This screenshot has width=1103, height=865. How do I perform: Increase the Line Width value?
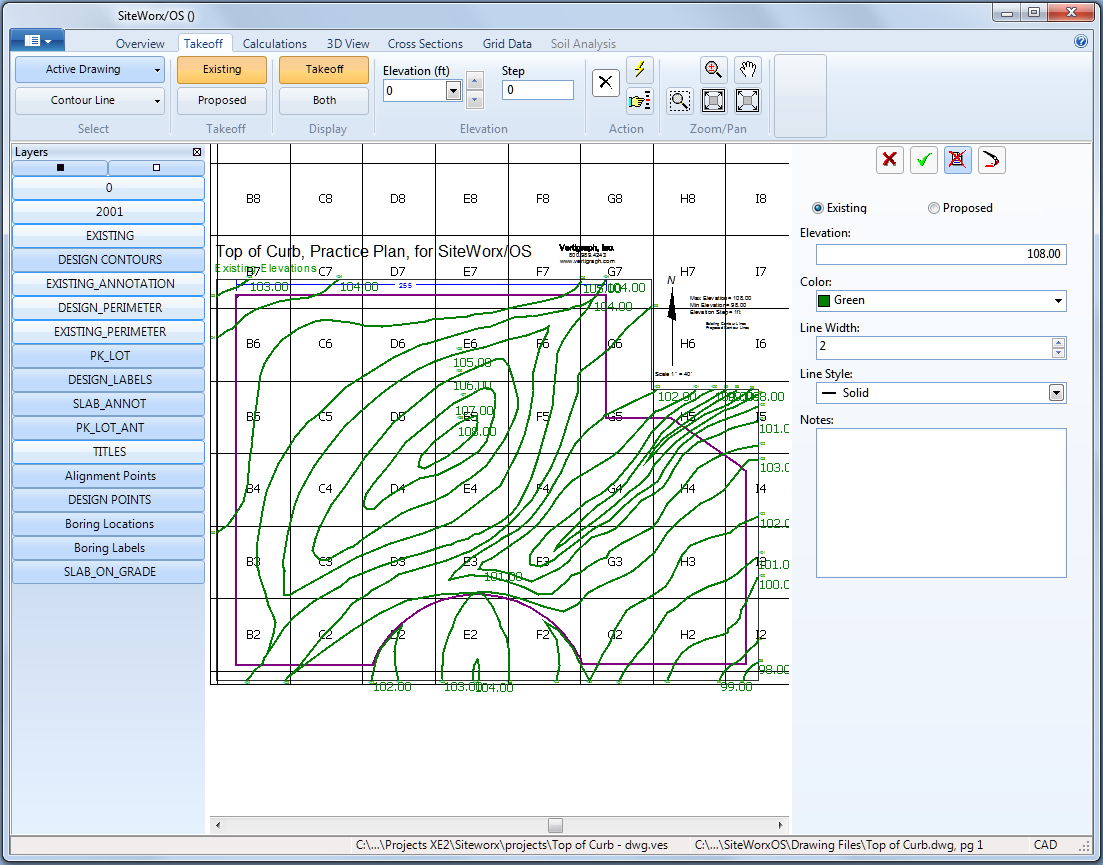pos(1058,343)
